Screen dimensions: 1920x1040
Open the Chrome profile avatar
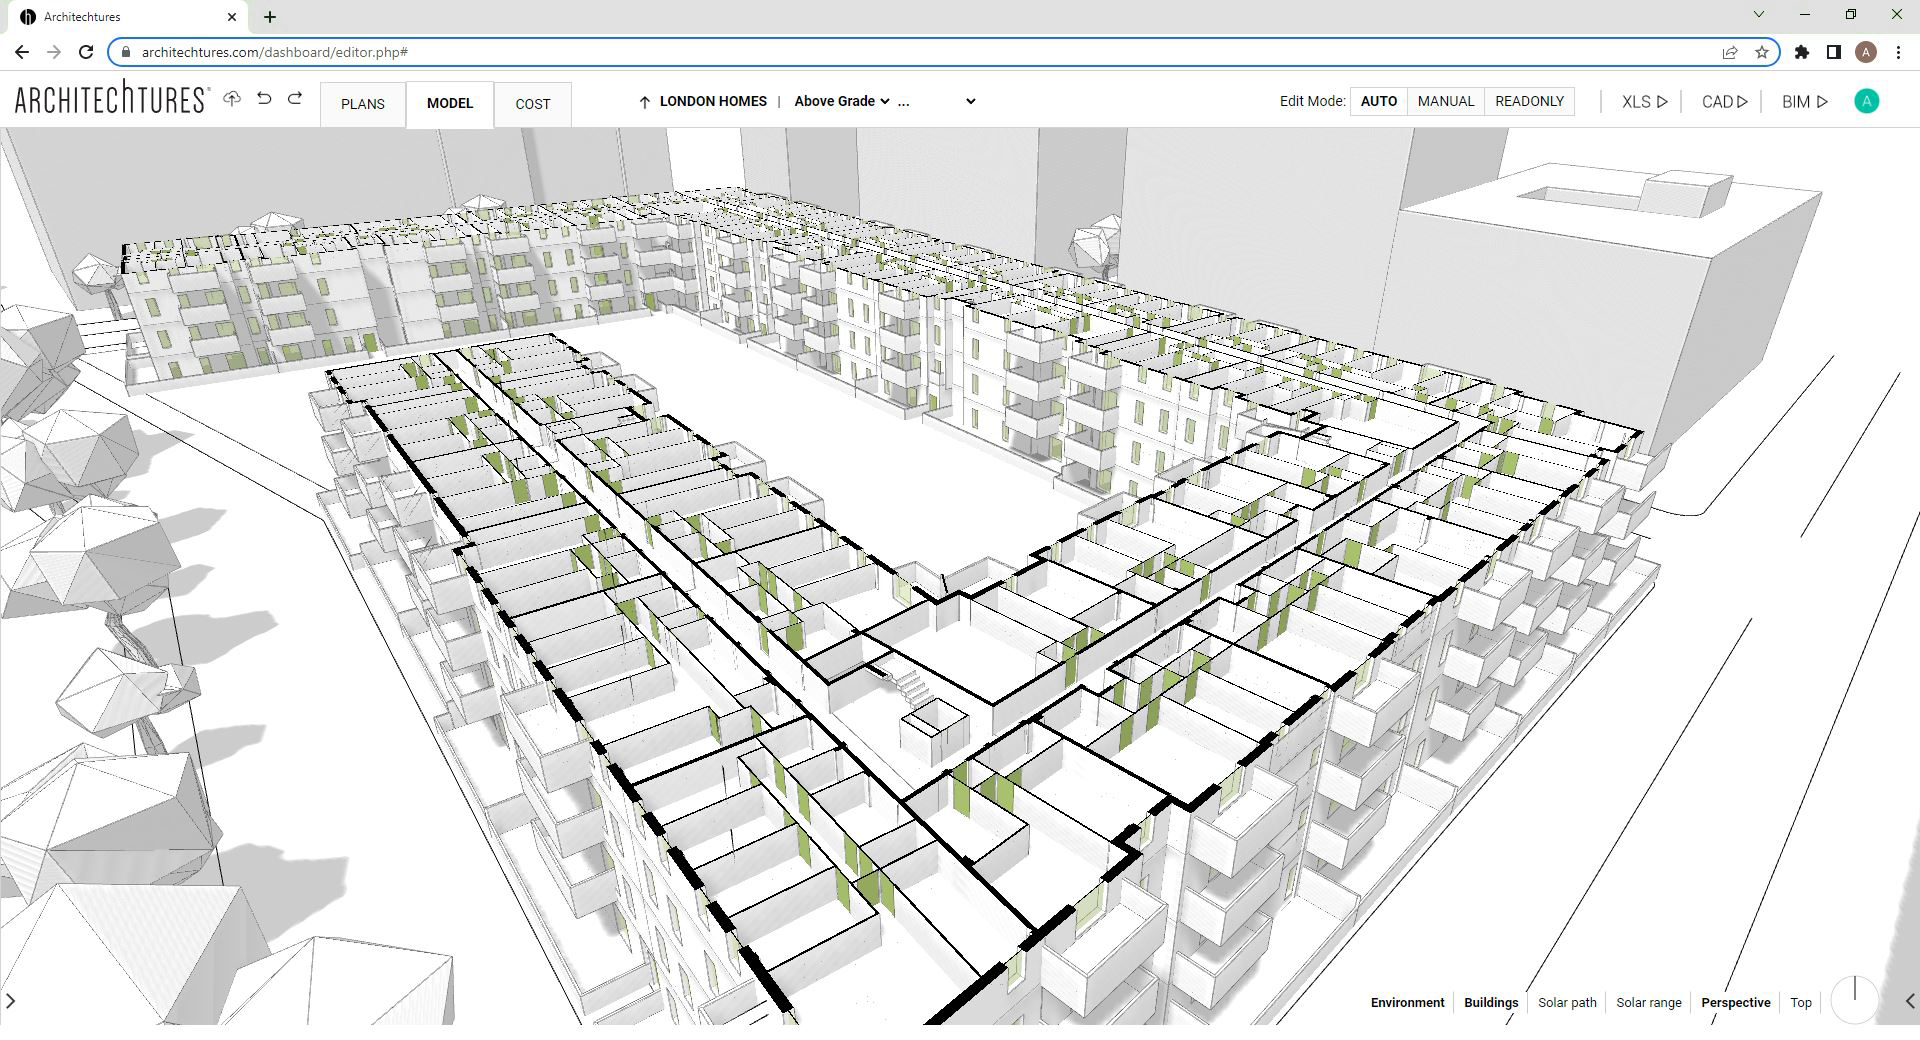tap(1866, 52)
